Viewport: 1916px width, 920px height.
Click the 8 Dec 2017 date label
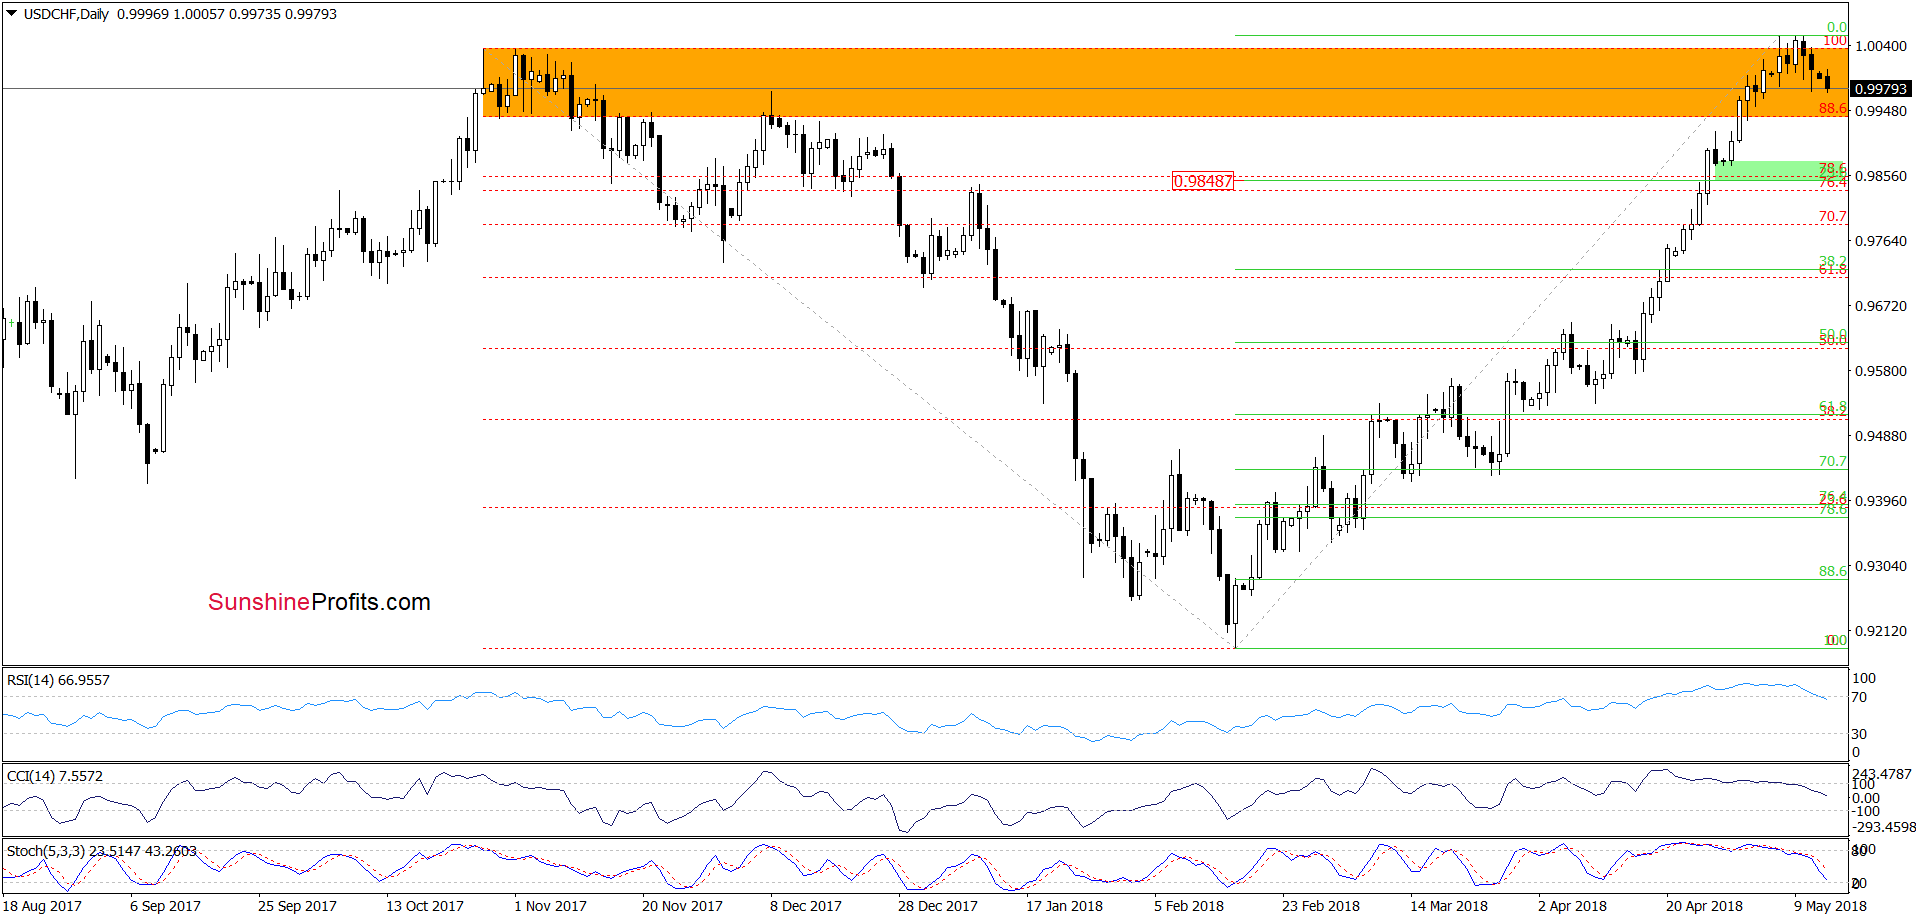click(x=806, y=906)
